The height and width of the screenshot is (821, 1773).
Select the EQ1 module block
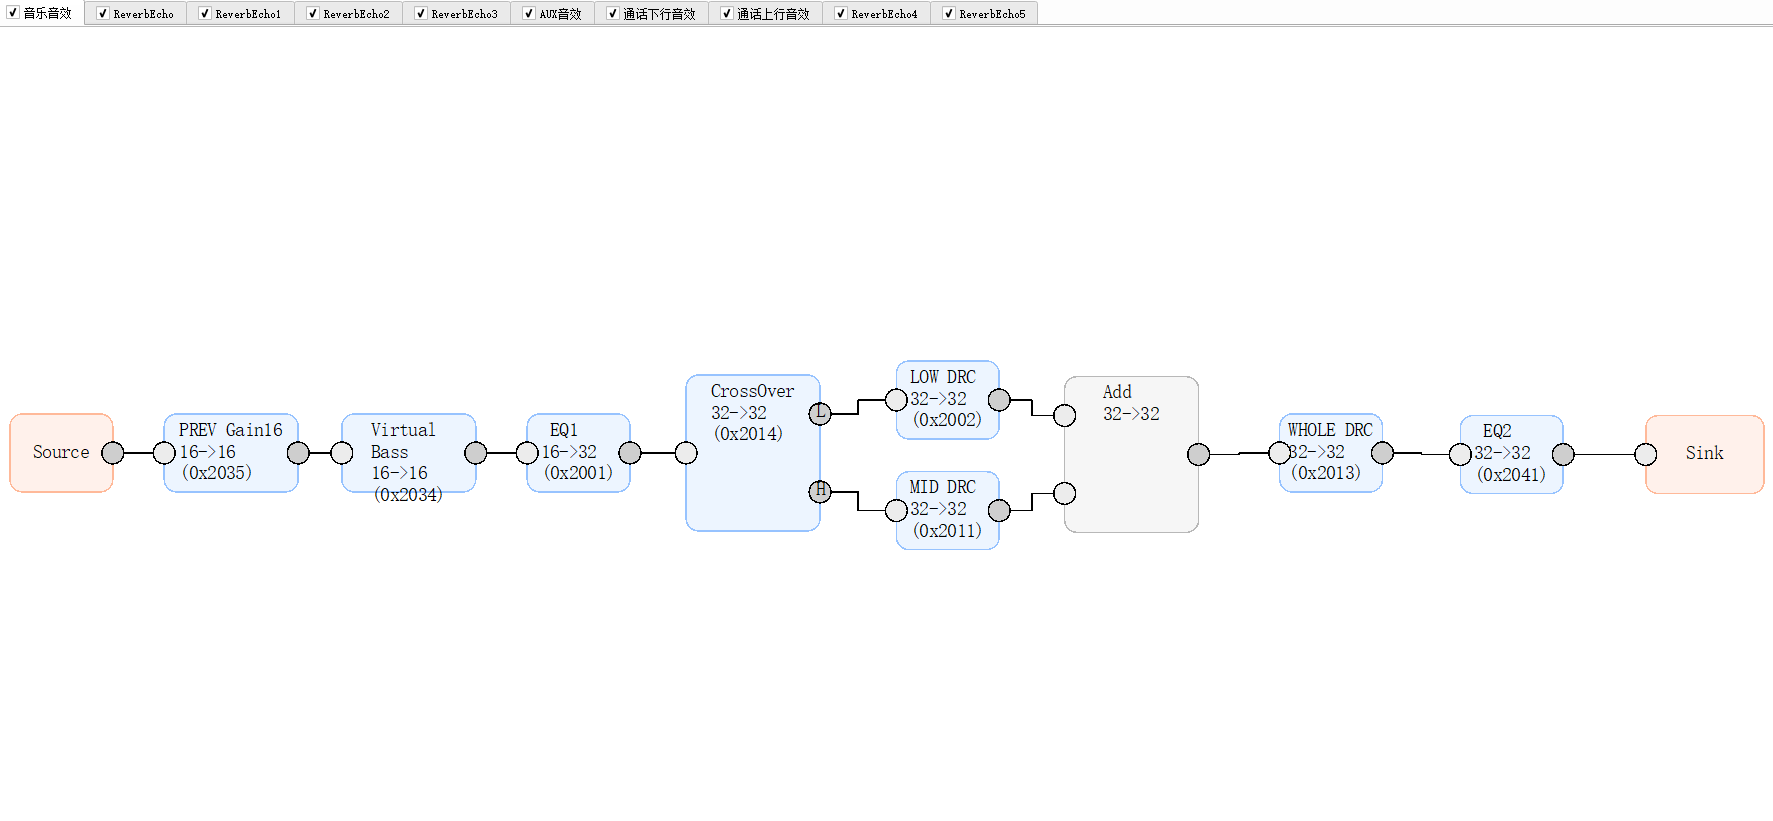(x=578, y=453)
